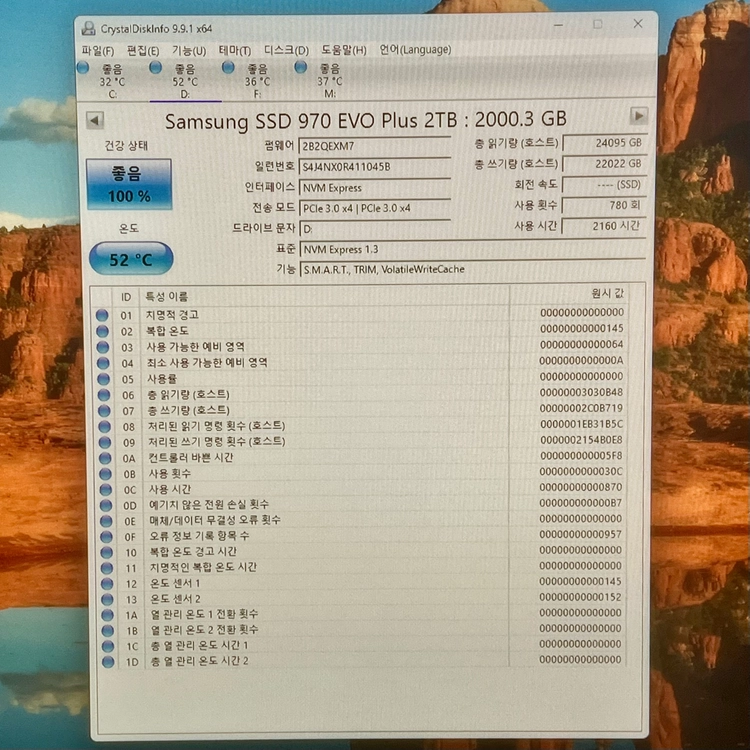
Task: Click the firmware field 2B2QEXM7
Action: tap(374, 146)
